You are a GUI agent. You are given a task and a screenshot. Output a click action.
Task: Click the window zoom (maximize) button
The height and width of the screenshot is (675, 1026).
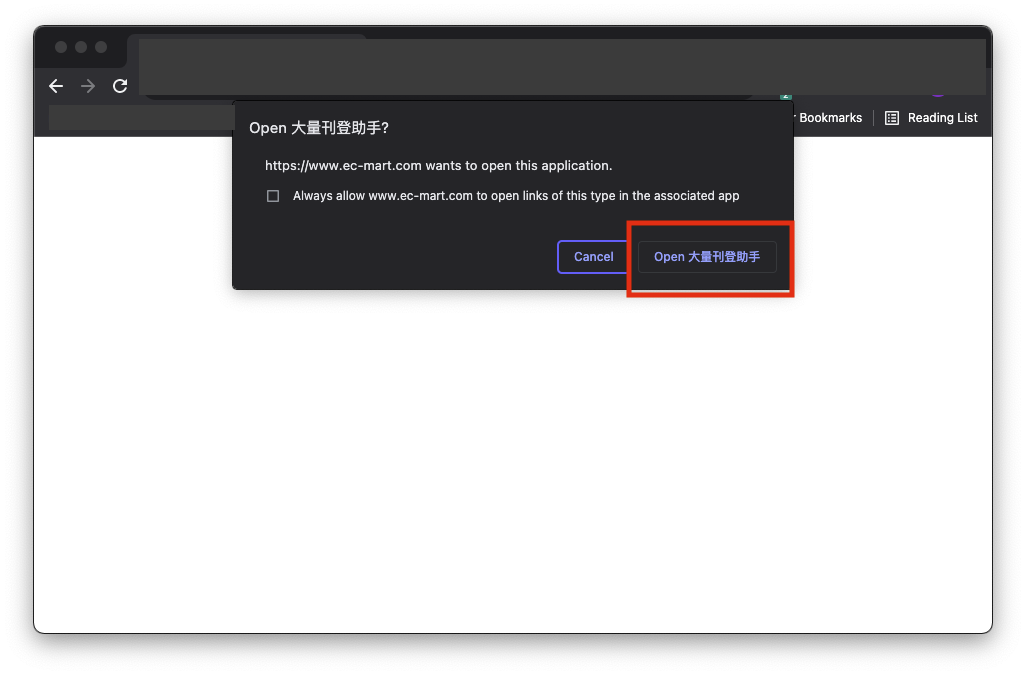pos(101,47)
